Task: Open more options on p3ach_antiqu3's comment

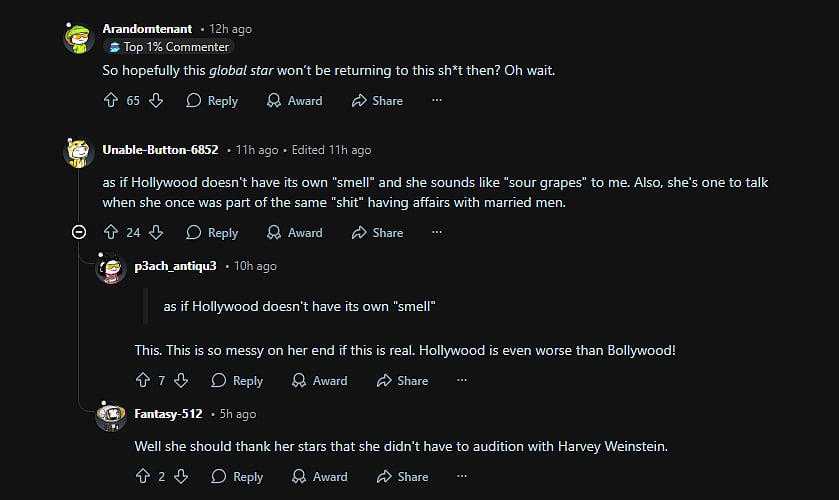Action: (461, 380)
